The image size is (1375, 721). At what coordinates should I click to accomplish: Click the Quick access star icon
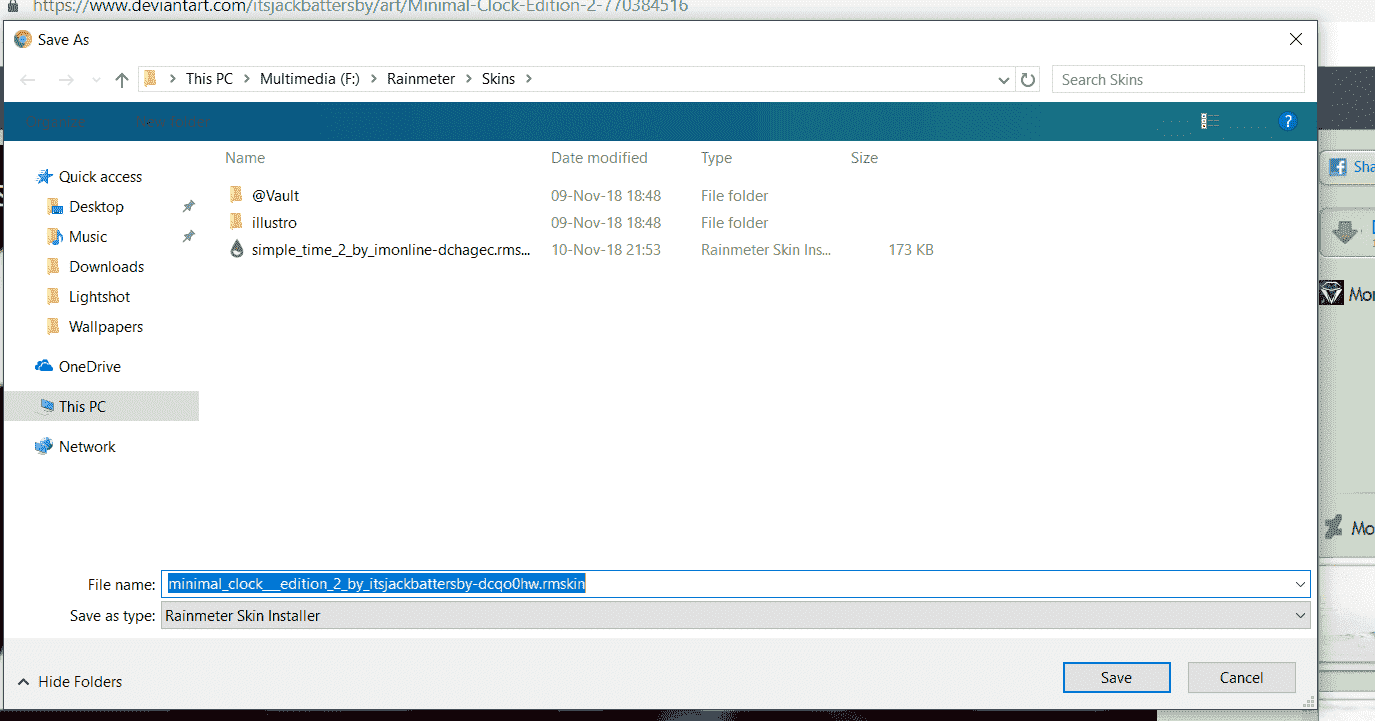coord(44,176)
